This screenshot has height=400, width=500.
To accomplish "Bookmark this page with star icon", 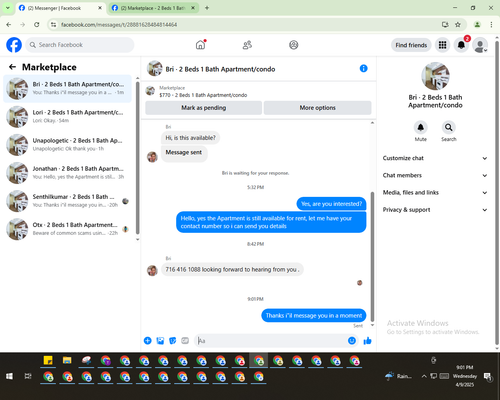I will pyautogui.click(x=458, y=24).
